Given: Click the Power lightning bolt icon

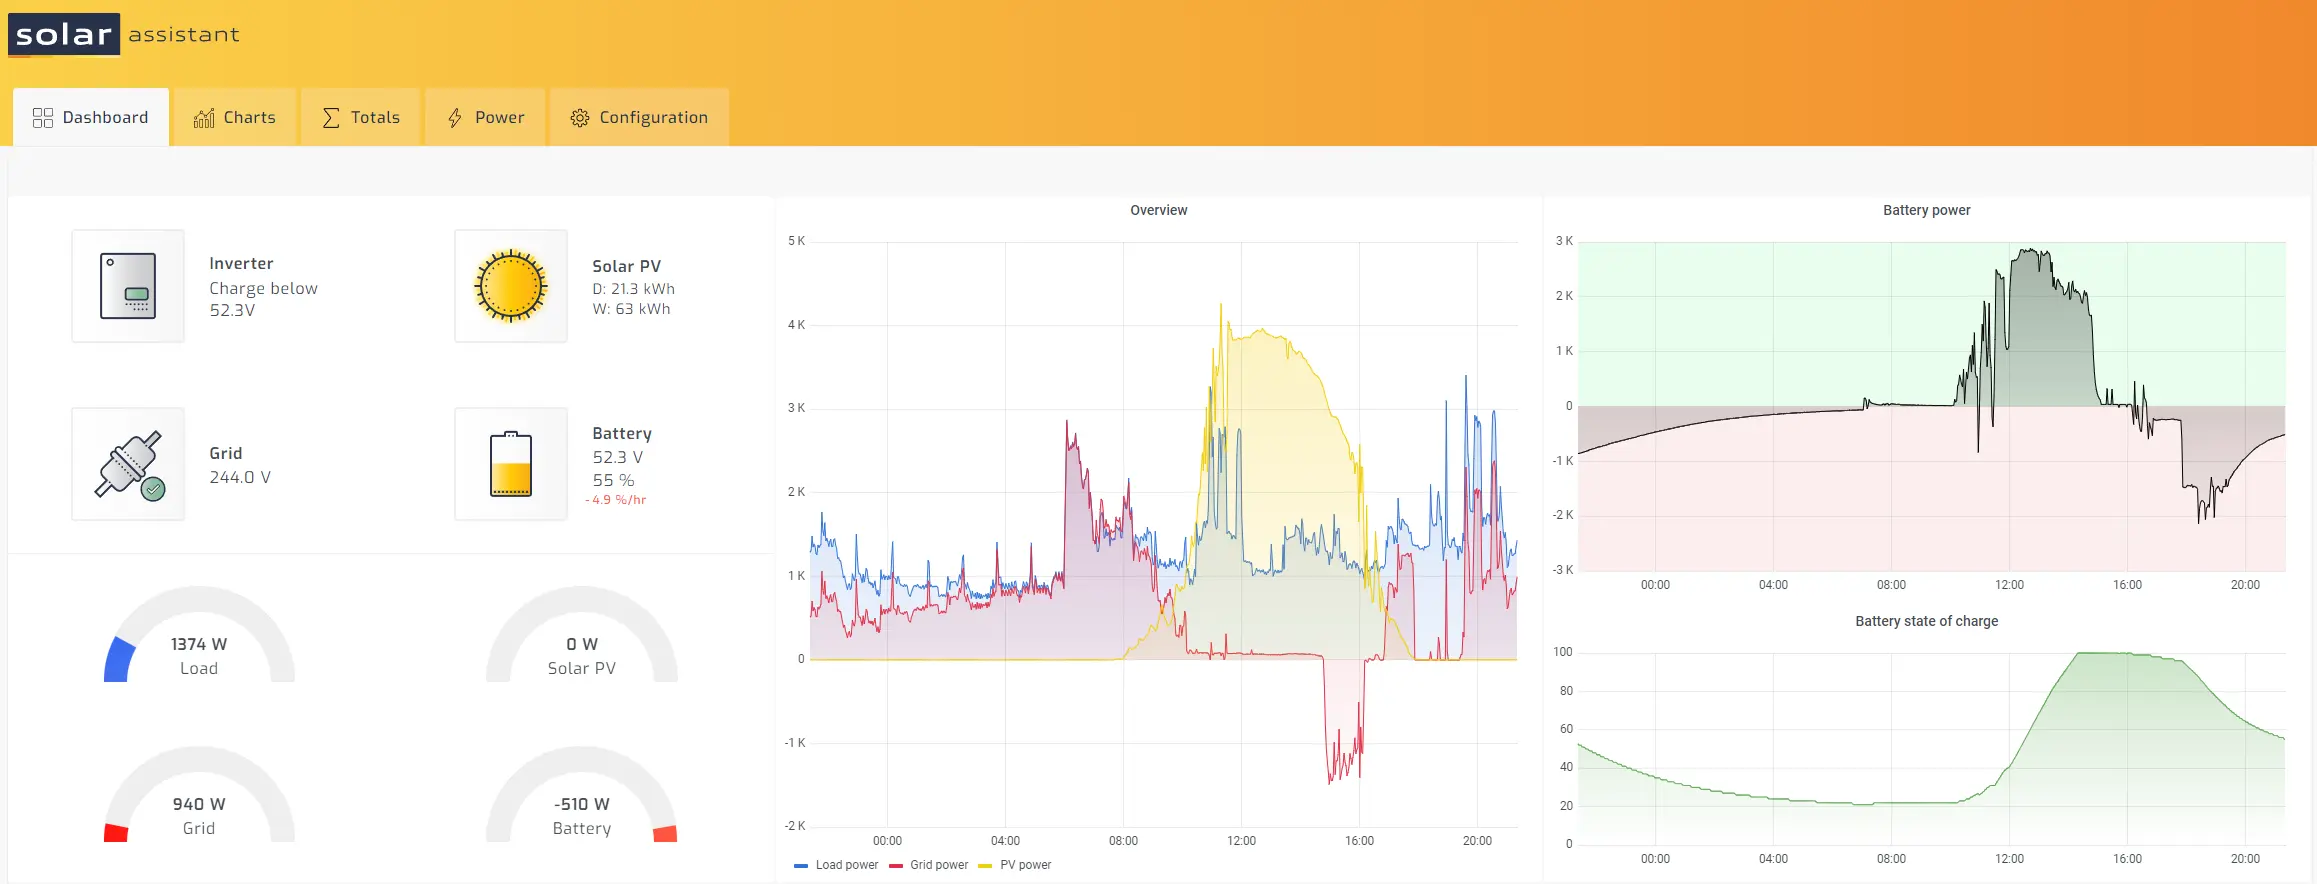Looking at the screenshot, I should pos(455,118).
